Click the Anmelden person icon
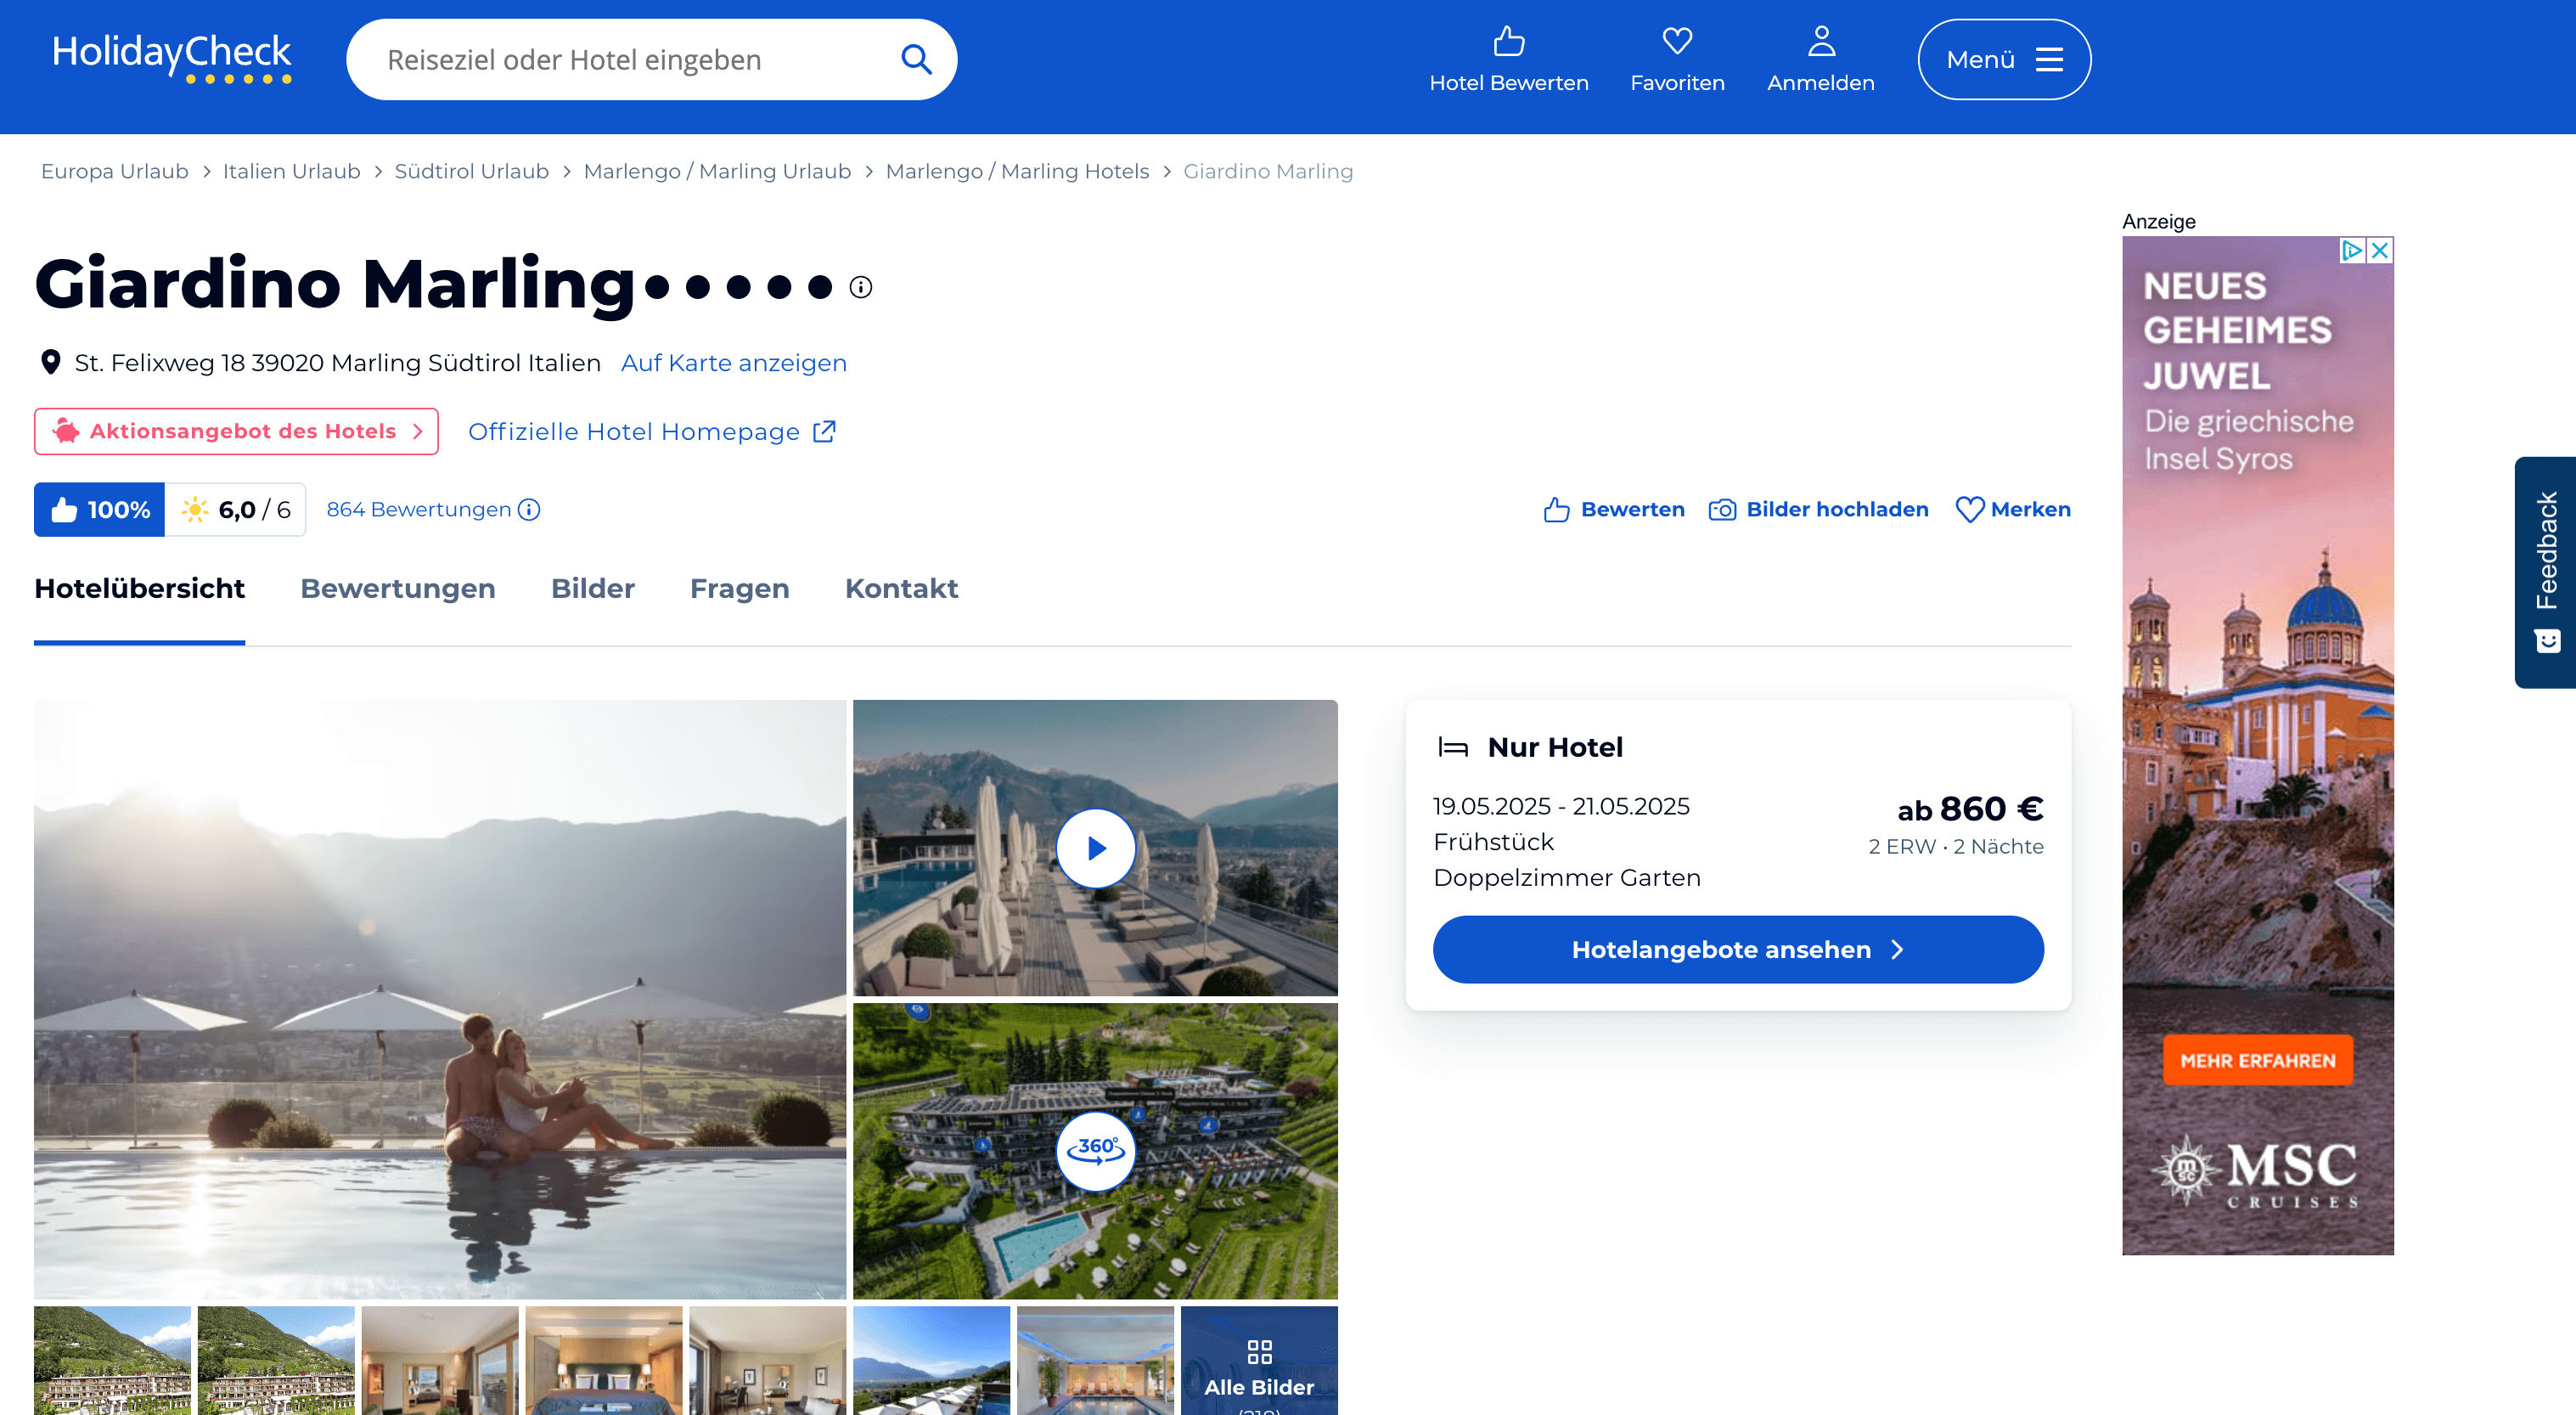This screenshot has height=1415, width=2576. [1821, 42]
